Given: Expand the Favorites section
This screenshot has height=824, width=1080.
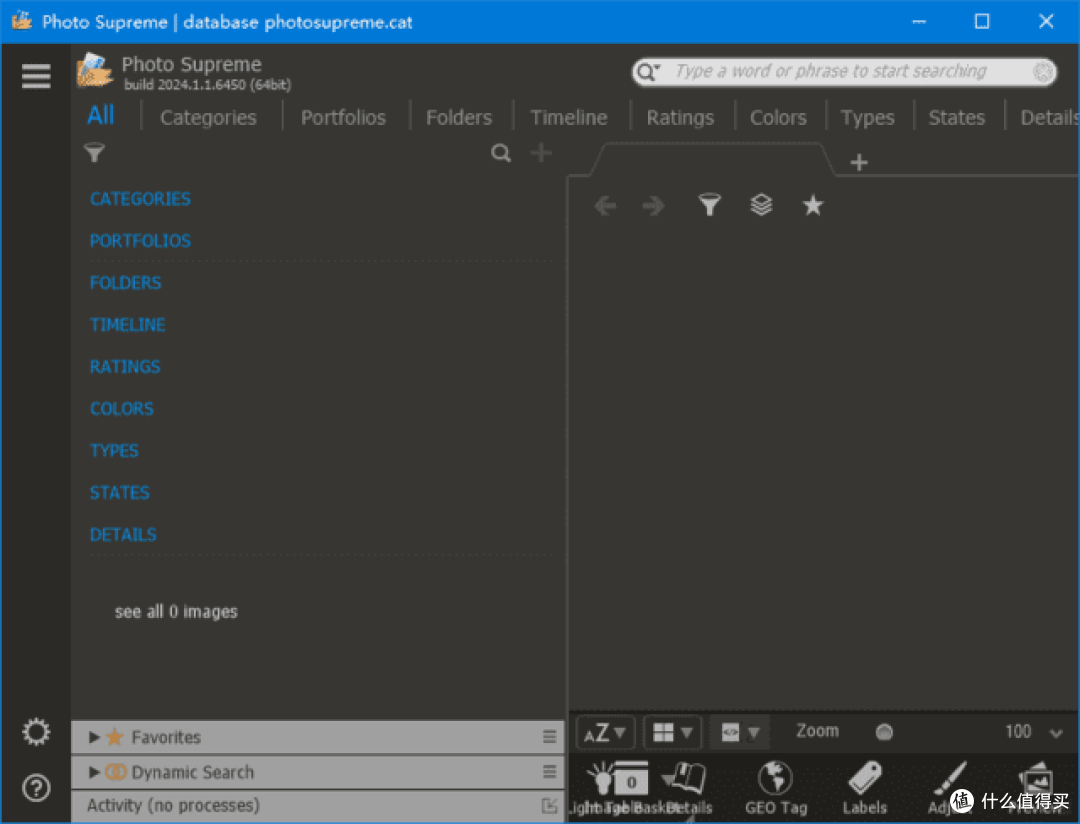Looking at the screenshot, I should point(94,737).
